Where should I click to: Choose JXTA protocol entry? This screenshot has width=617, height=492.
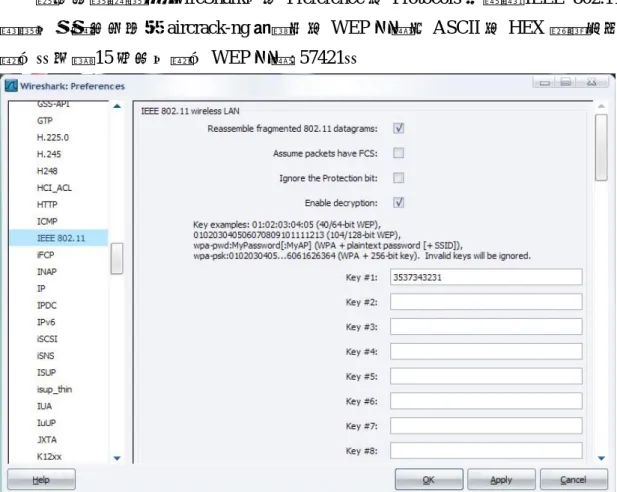[47, 440]
